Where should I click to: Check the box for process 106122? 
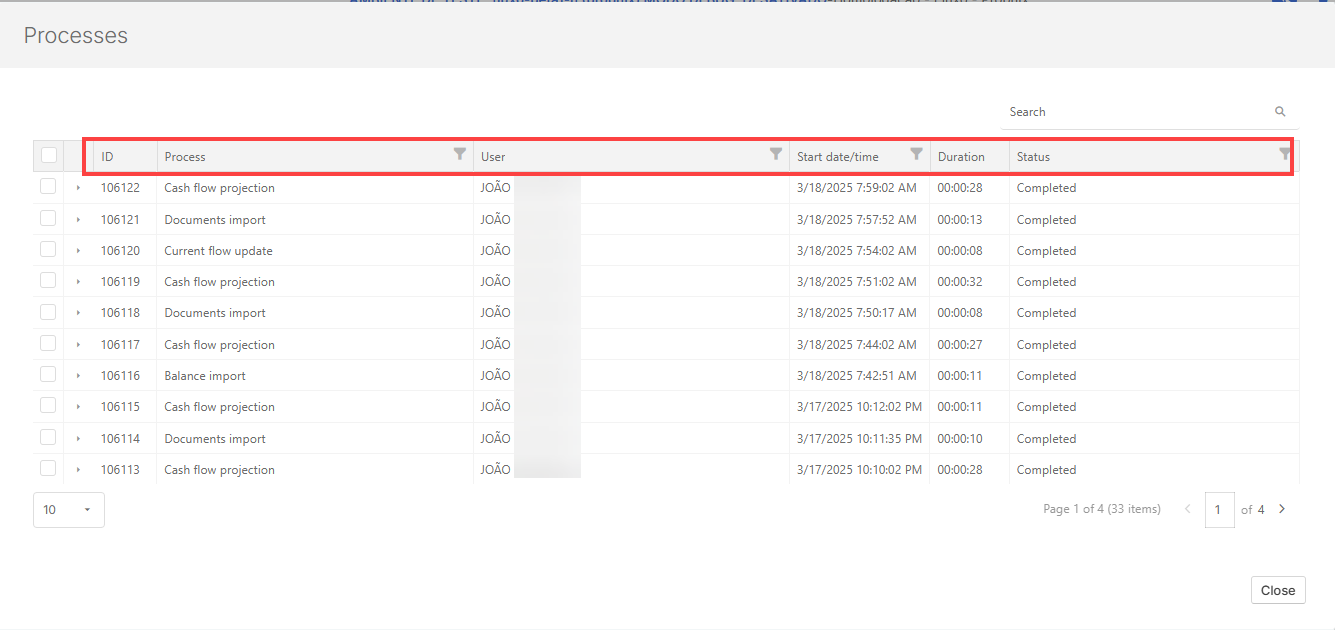click(x=48, y=187)
